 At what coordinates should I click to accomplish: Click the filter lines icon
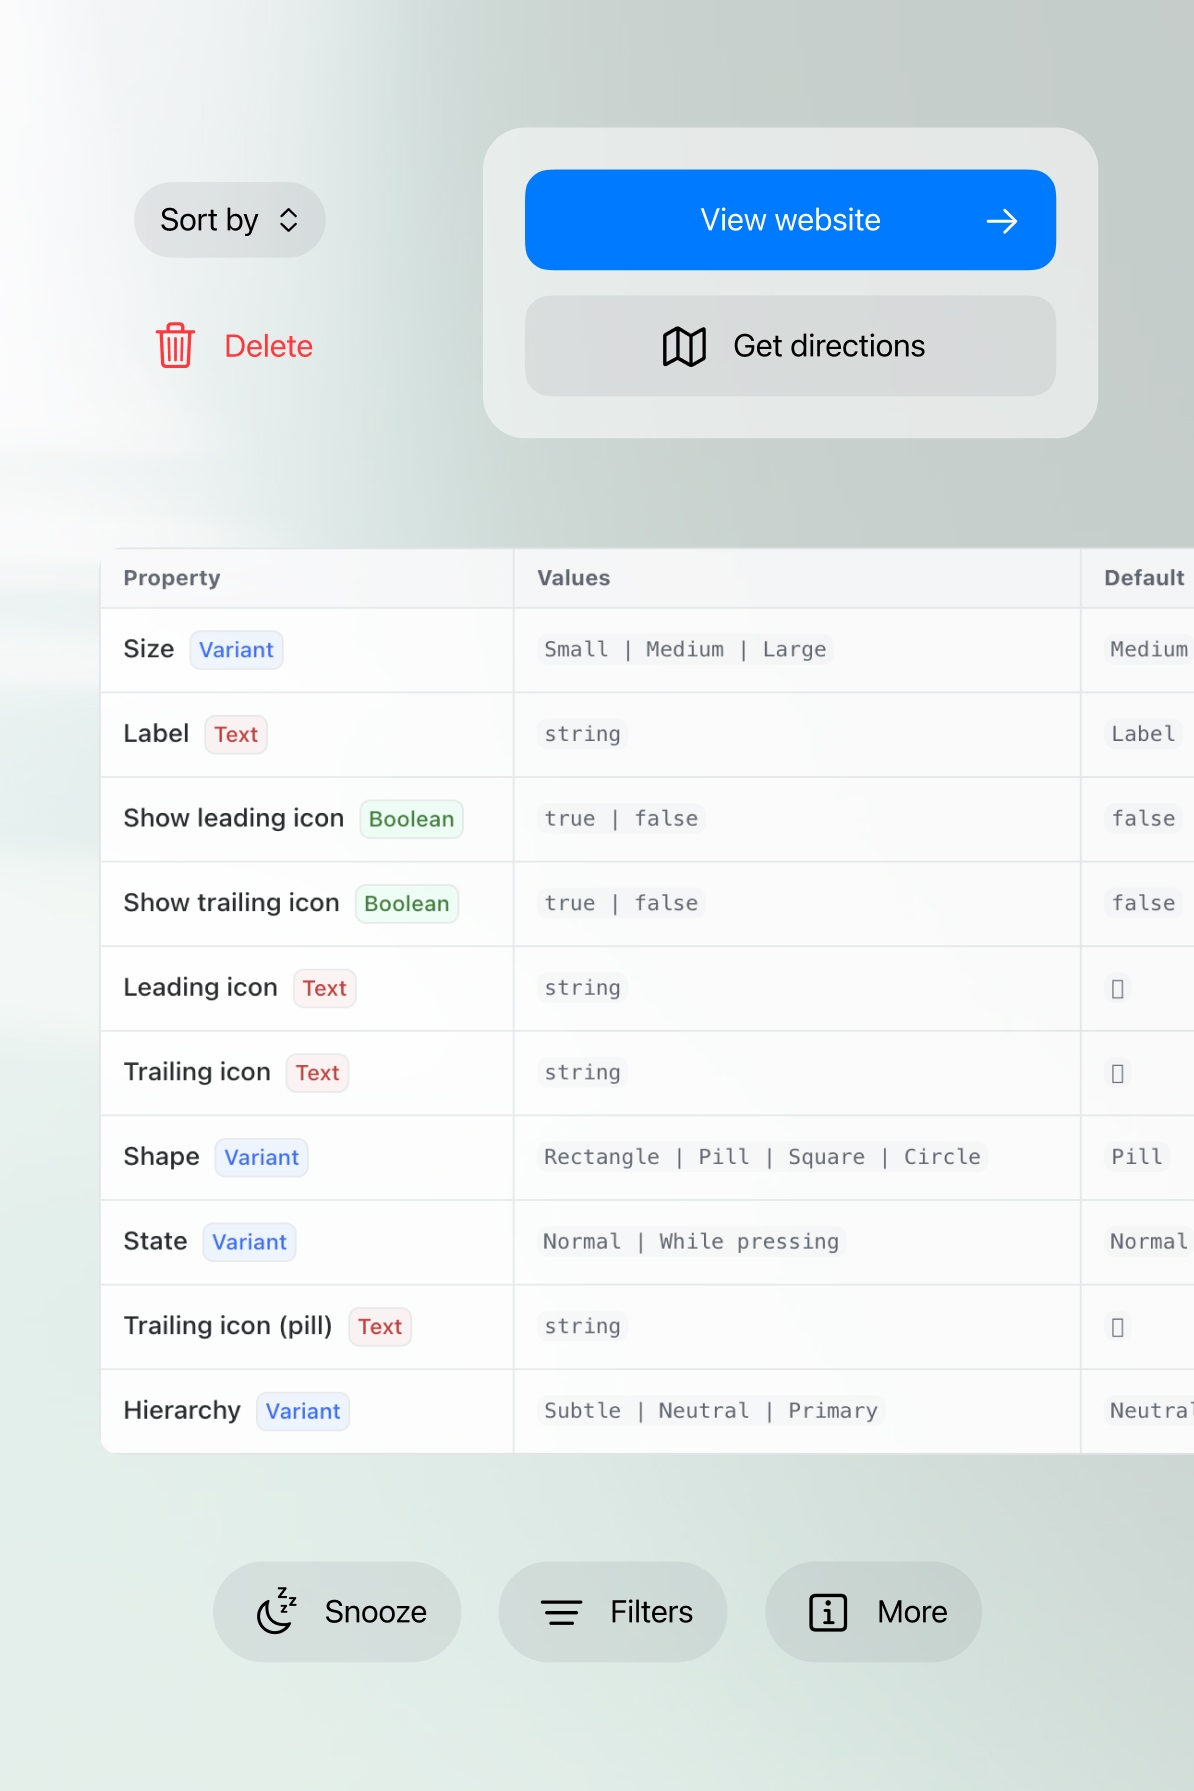tap(562, 1612)
